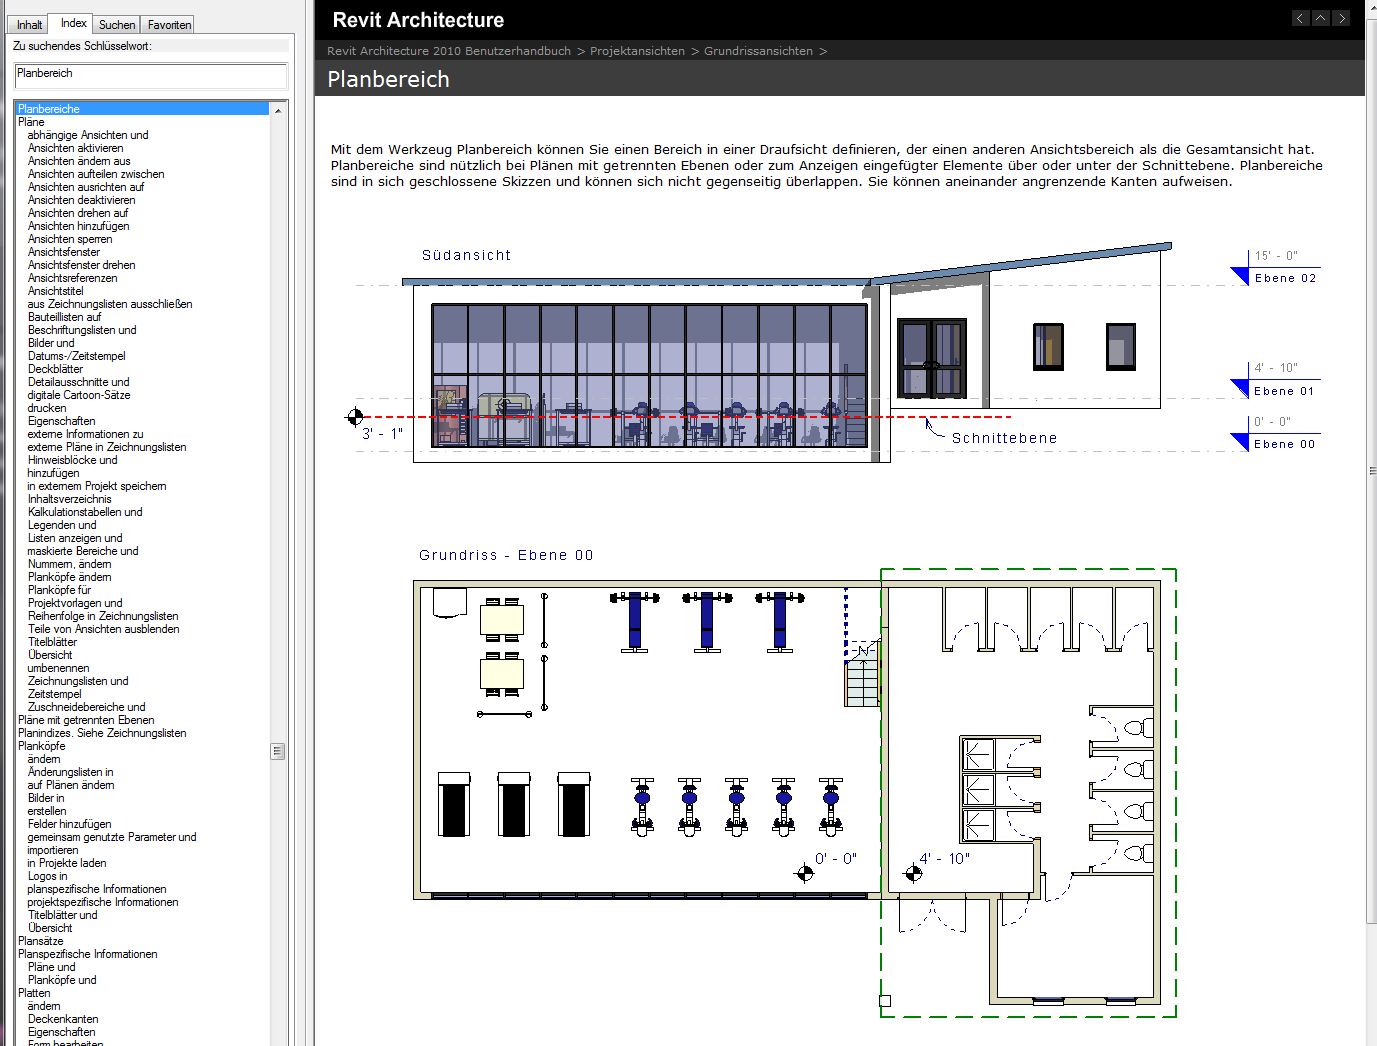Select index entry Ansichten aktivieren
The height and width of the screenshot is (1046, 1377).
point(76,148)
